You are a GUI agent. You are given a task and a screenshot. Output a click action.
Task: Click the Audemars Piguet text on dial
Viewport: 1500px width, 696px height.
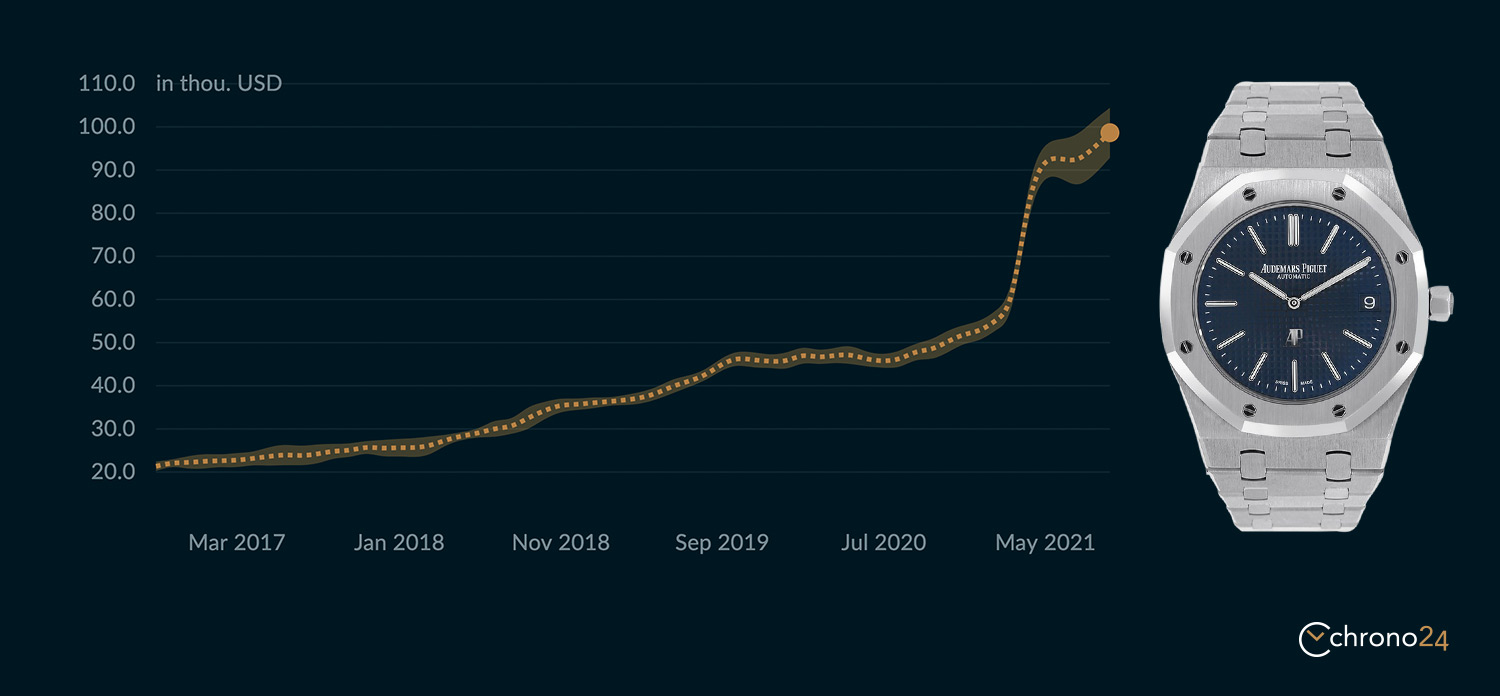pos(1293,267)
